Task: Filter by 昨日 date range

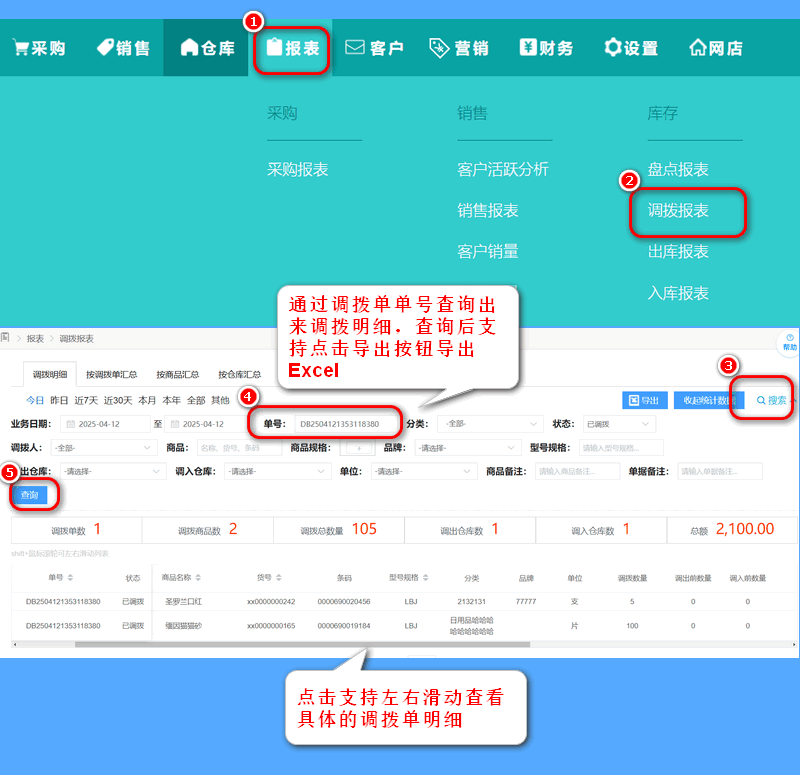Action: click(59, 401)
